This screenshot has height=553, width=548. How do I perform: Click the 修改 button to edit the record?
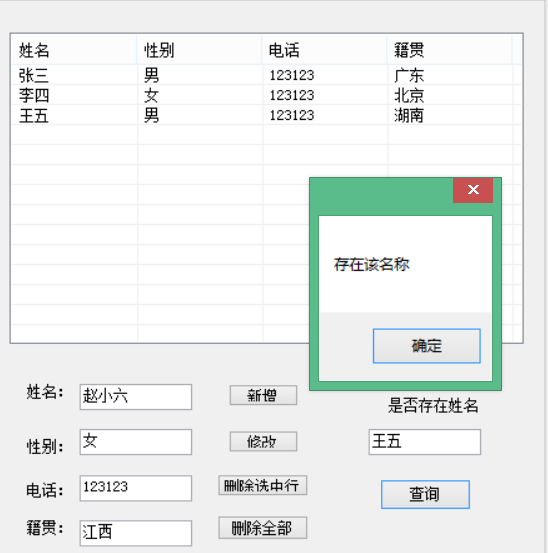coord(263,441)
